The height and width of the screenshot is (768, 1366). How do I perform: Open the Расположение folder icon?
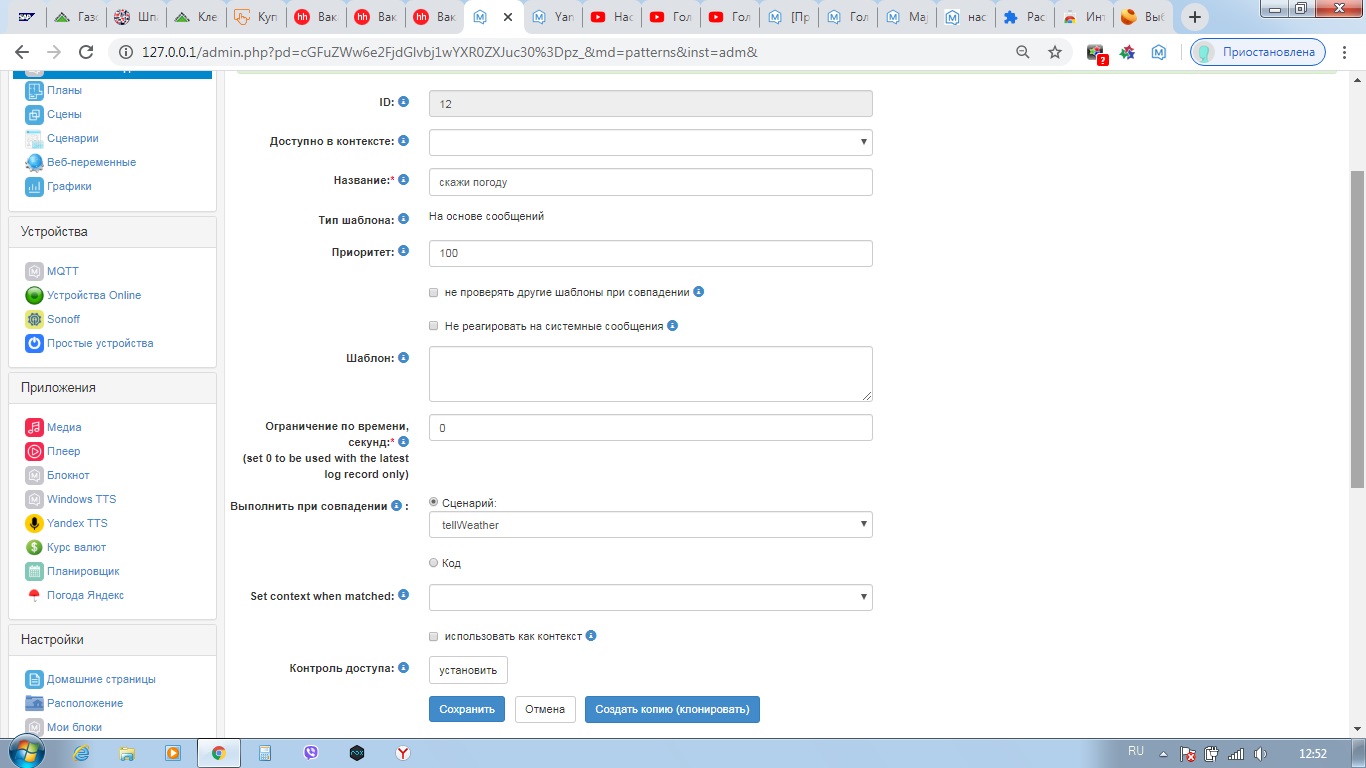[x=34, y=703]
